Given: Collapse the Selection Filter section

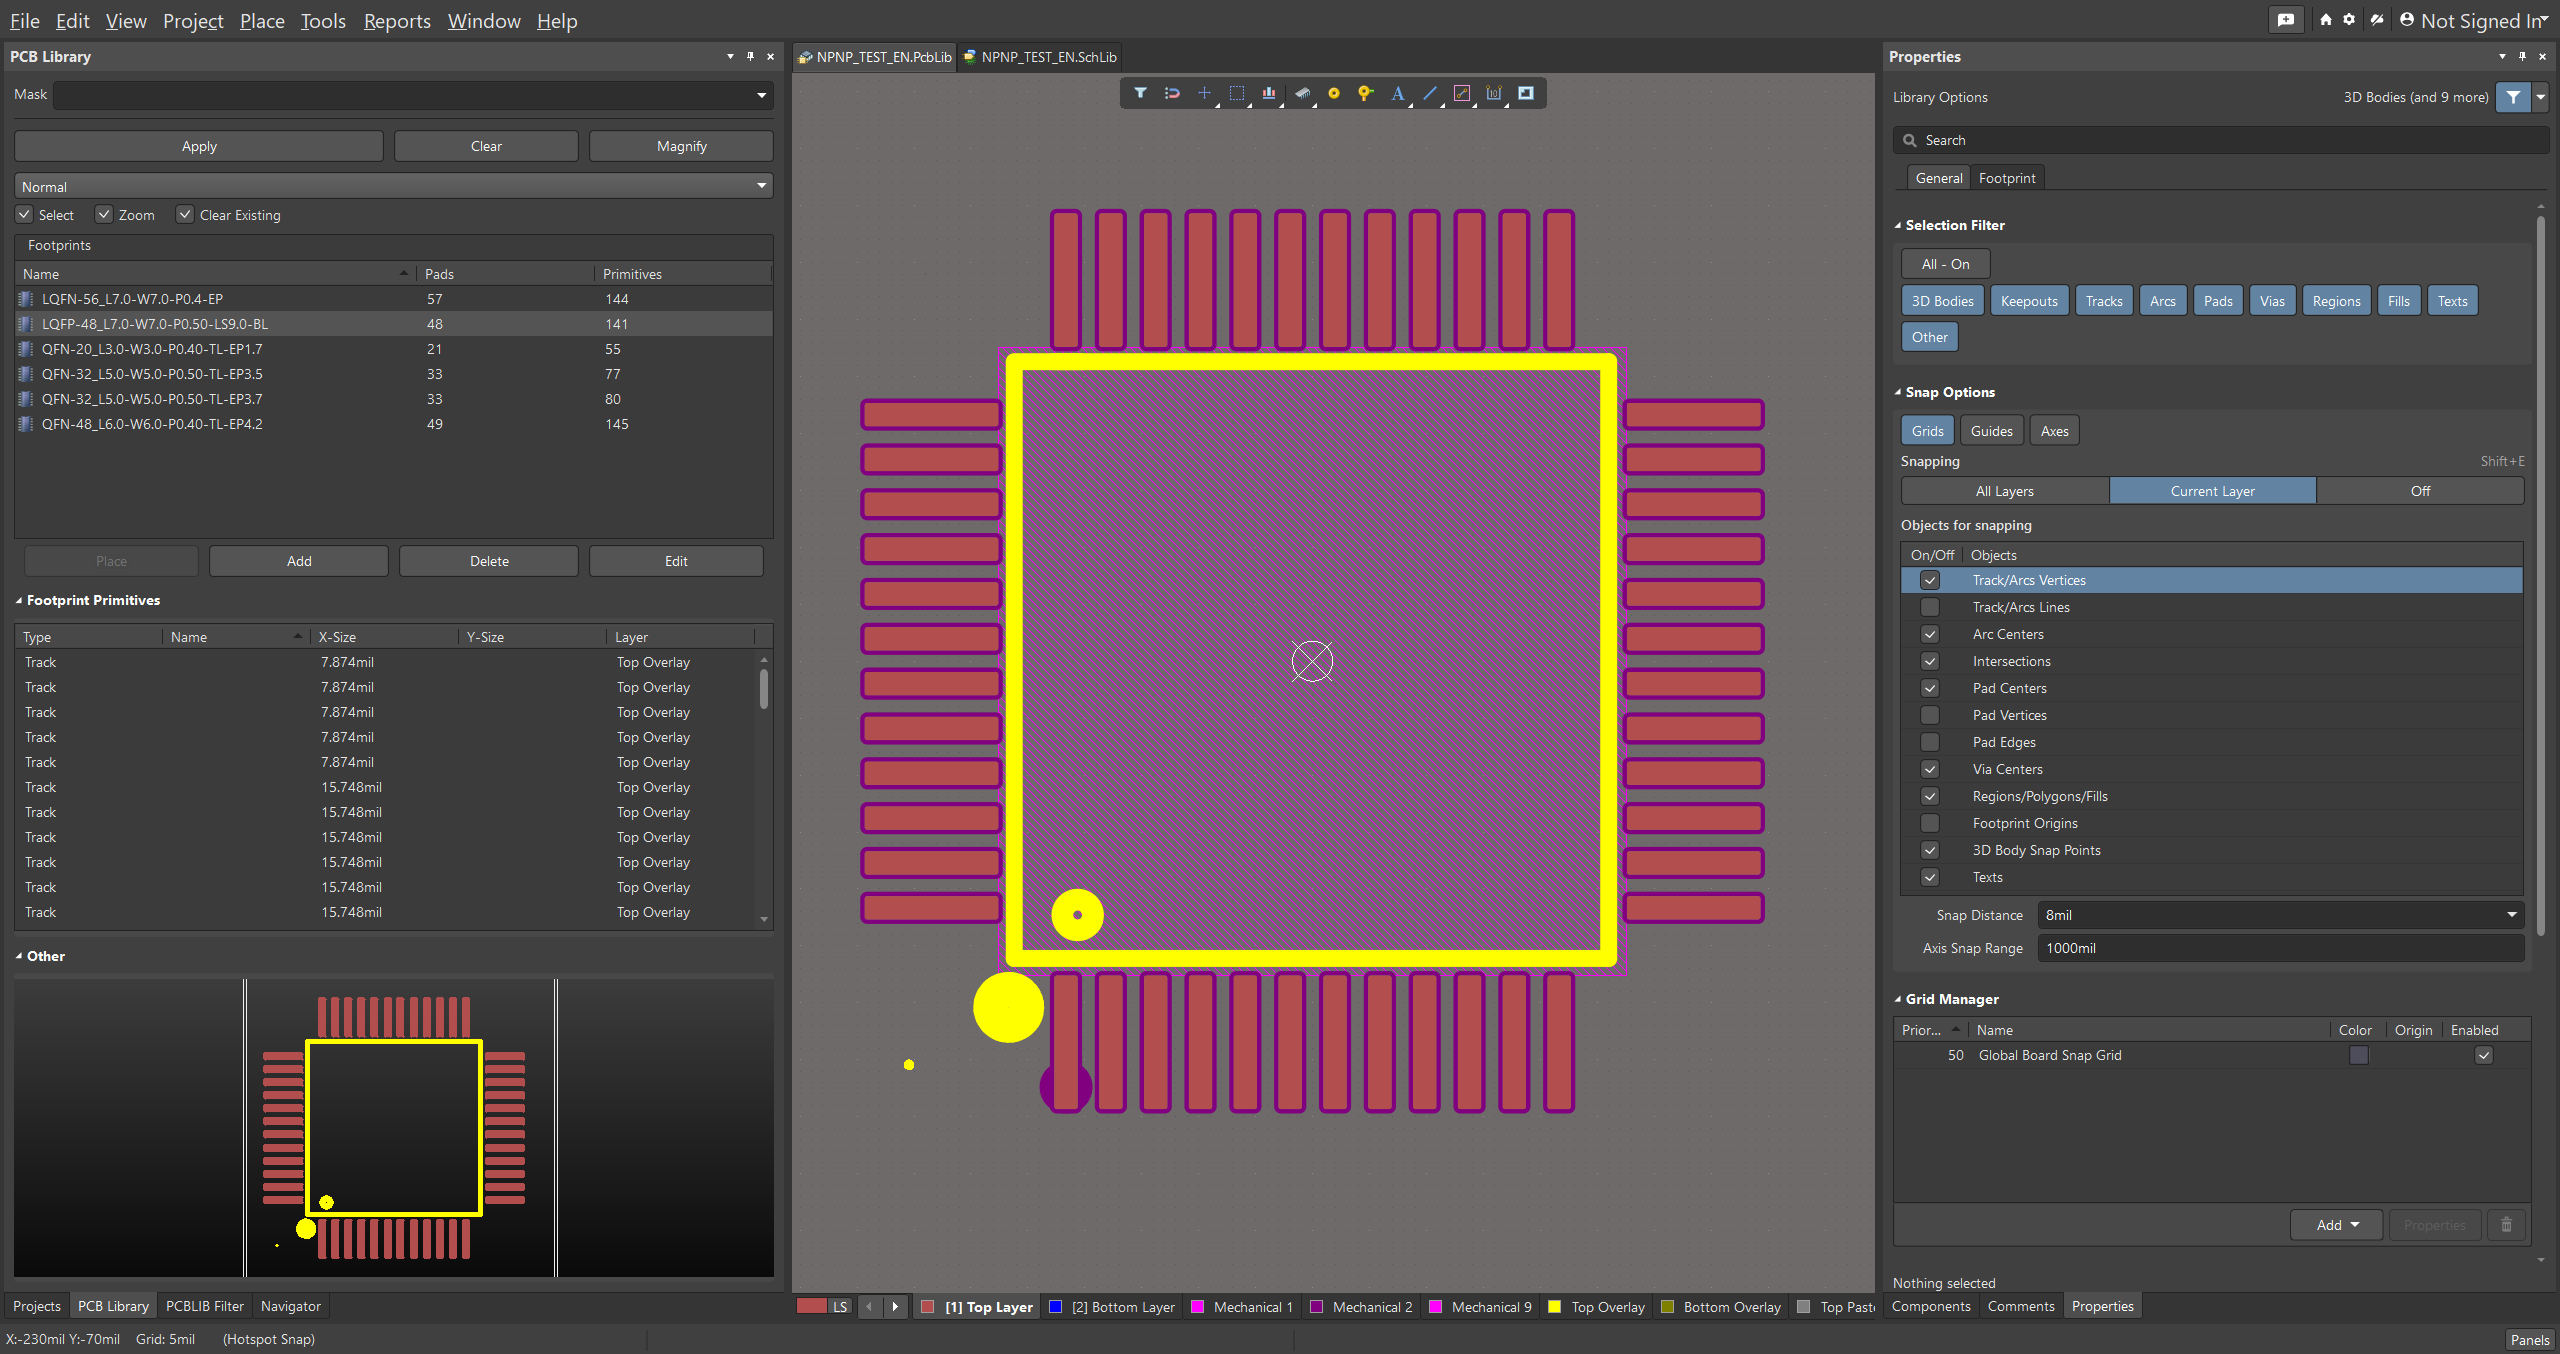Looking at the screenshot, I should coord(1898,226).
